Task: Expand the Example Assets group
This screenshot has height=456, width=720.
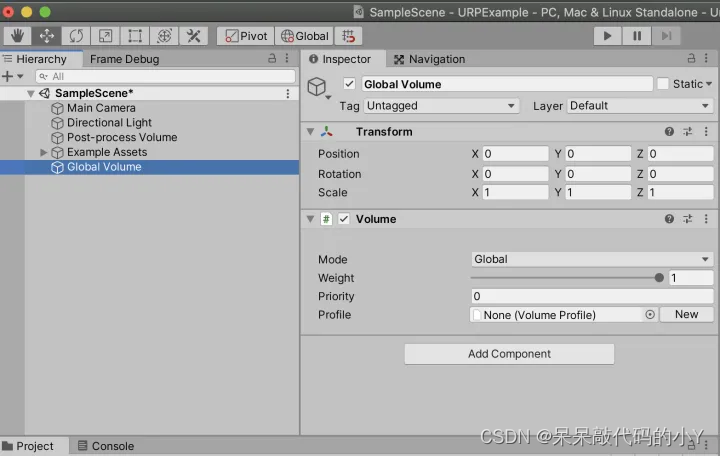Action: point(44,152)
